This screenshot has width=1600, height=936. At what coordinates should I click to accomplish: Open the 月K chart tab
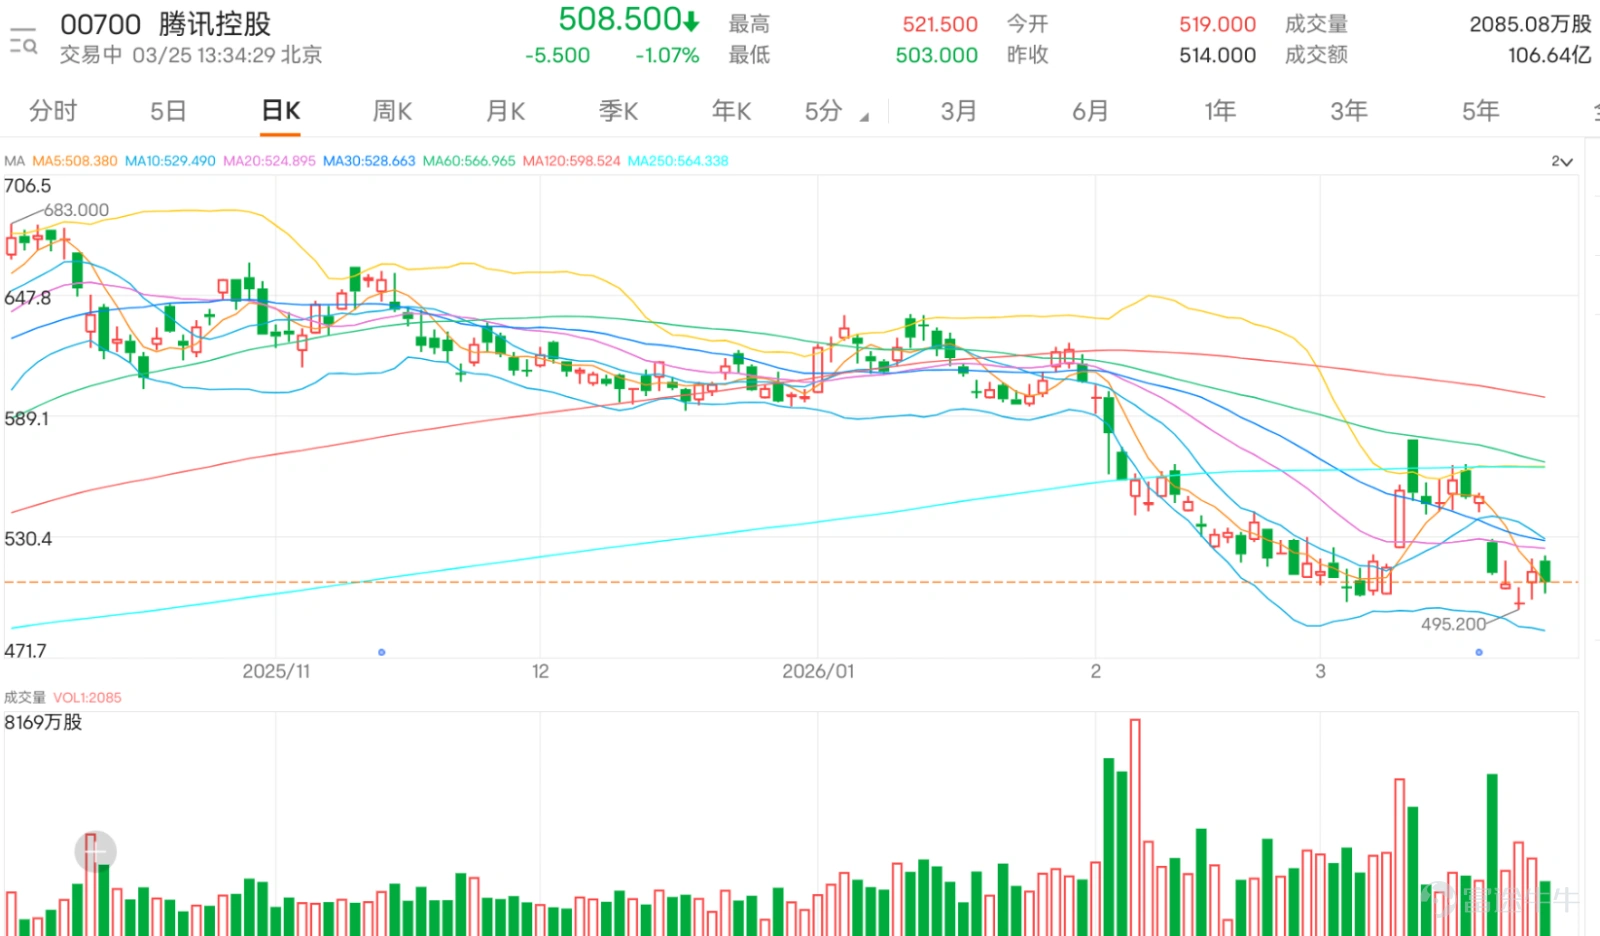pos(506,111)
